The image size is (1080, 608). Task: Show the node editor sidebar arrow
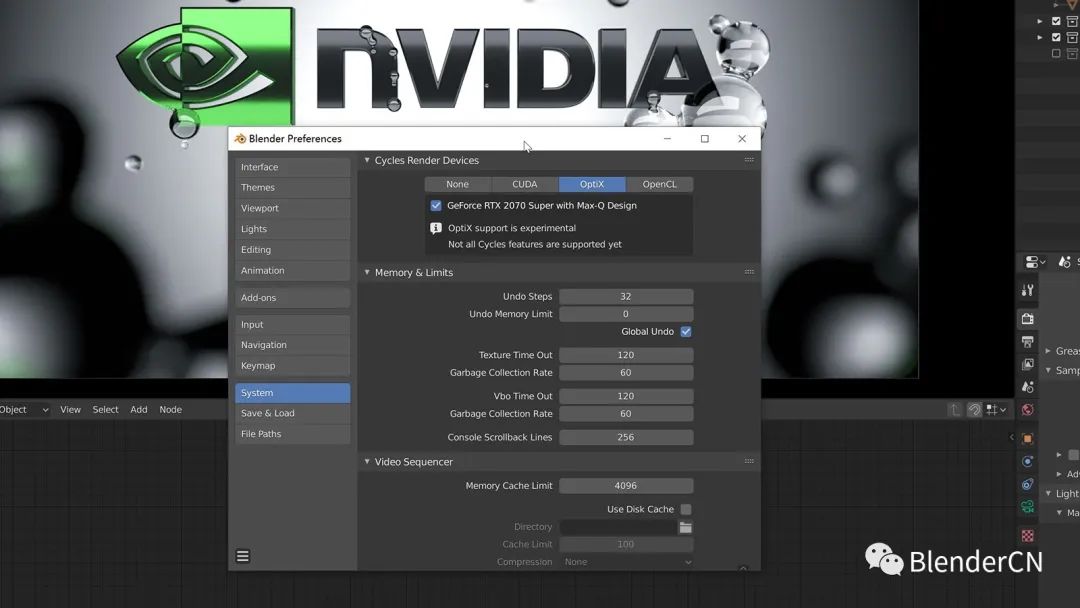coord(1012,437)
